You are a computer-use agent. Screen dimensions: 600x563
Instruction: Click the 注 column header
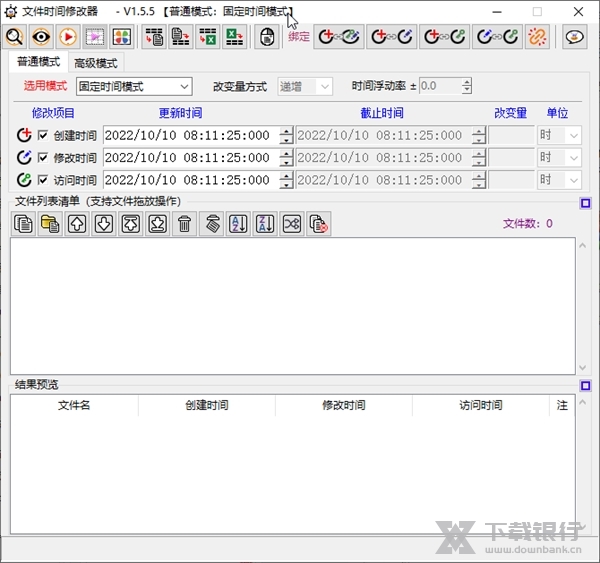coord(562,405)
